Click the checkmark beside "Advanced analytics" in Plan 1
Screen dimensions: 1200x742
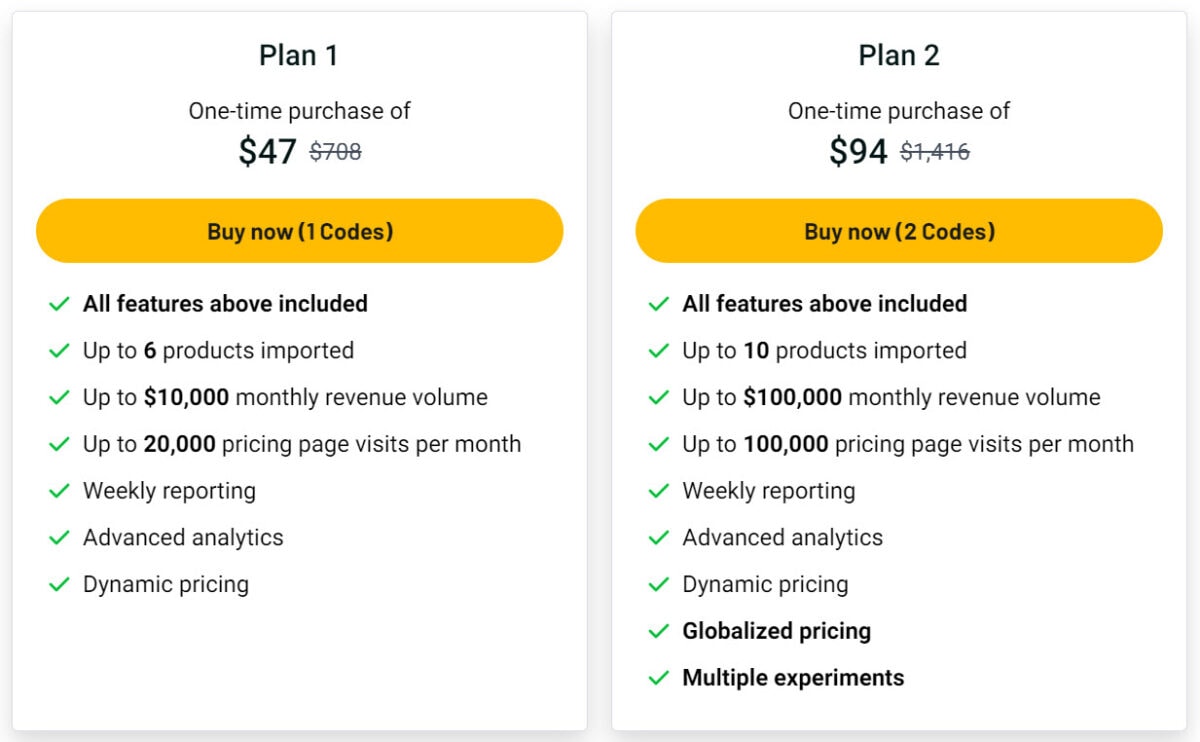[x=59, y=538]
